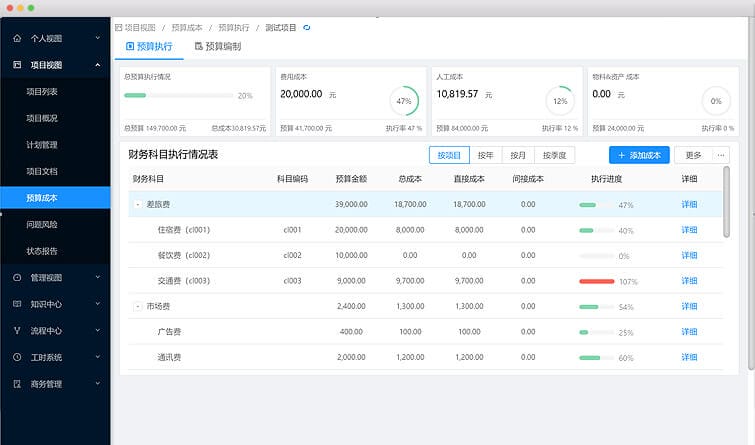Open 详细 link for 住宿费 row
Image resolution: width=755 pixels, height=445 pixels.
click(689, 230)
